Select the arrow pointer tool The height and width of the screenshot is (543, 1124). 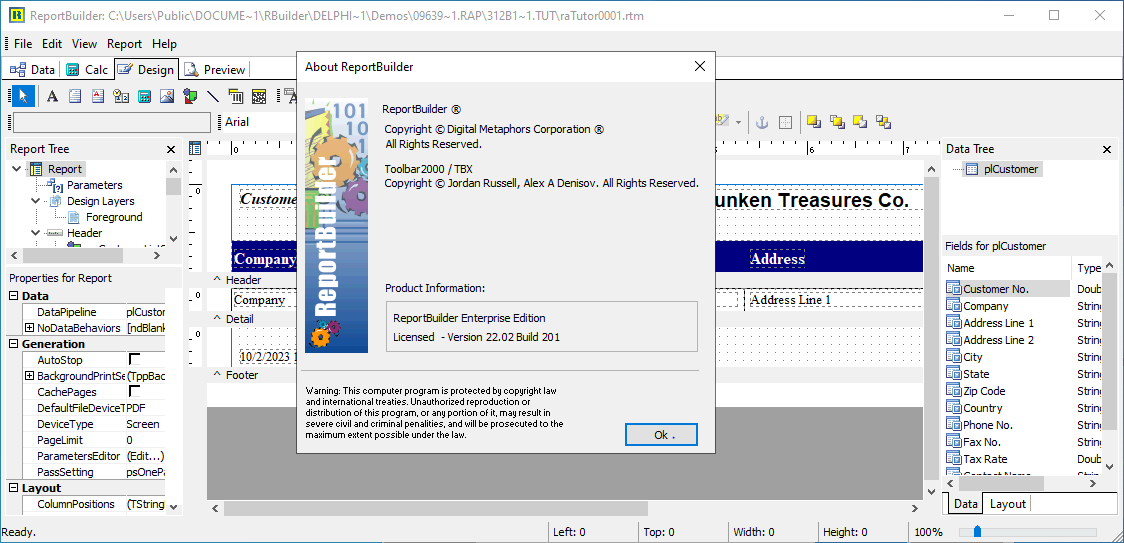[24, 96]
